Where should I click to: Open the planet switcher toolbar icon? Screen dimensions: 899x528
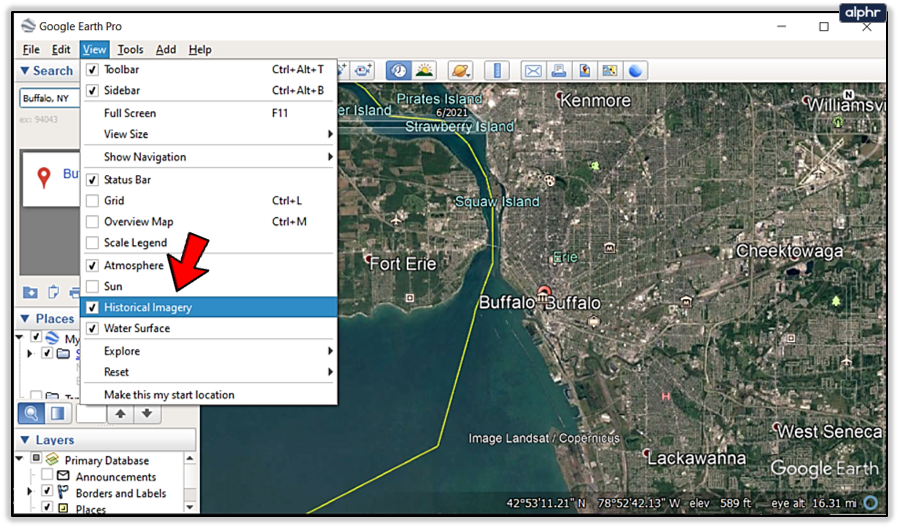pyautogui.click(x=460, y=71)
